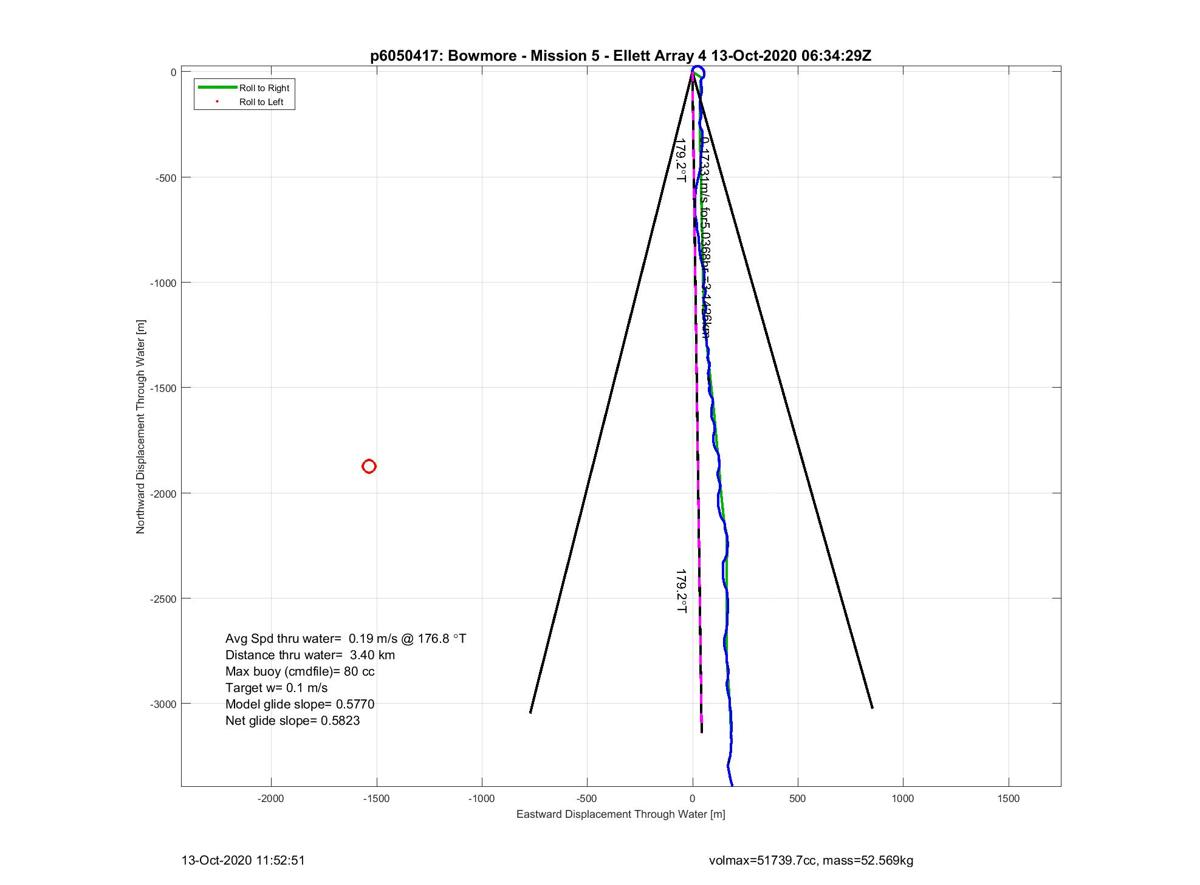Screen dimensions: 1200x885
Task: Click the X-axis tick label '-1500'
Action: tap(376, 799)
